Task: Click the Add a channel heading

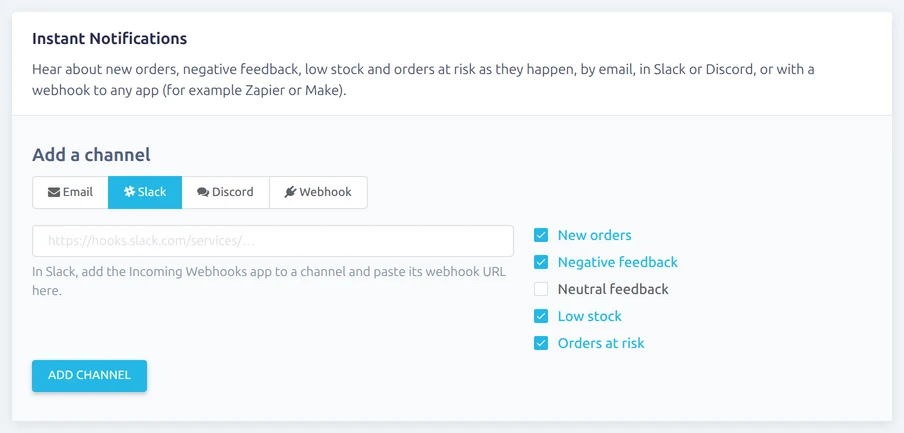Action: pos(91,155)
